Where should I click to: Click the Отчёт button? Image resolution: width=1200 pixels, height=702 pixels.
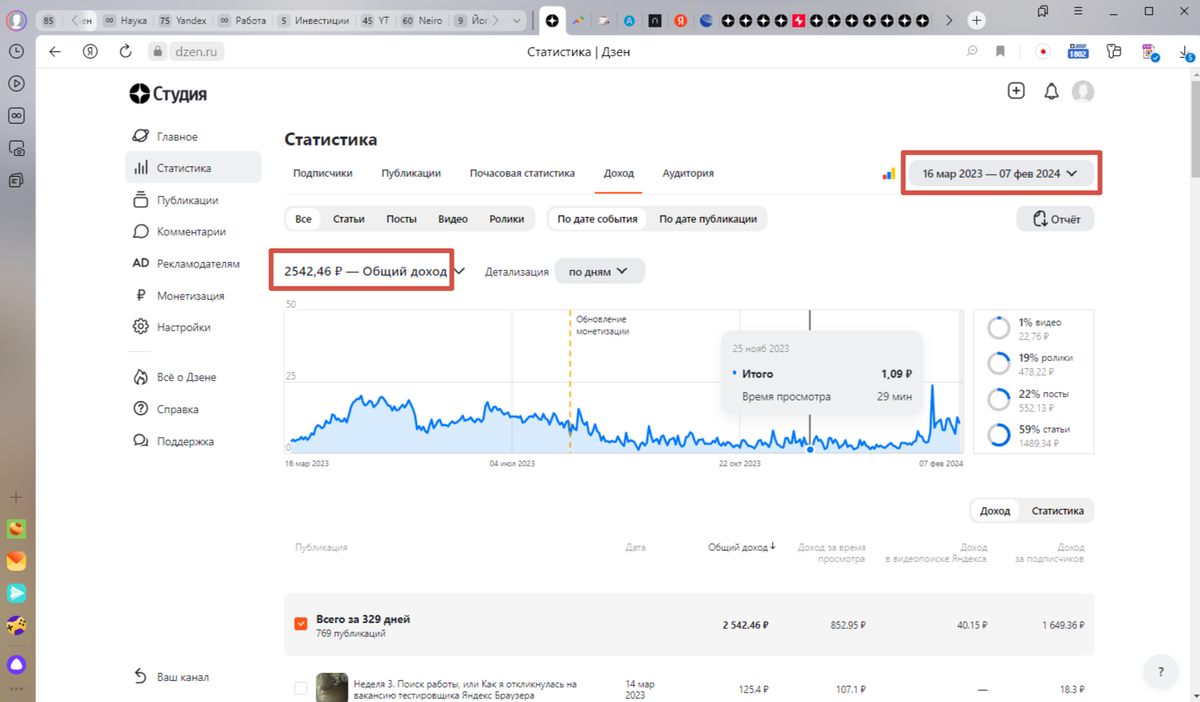click(1056, 219)
